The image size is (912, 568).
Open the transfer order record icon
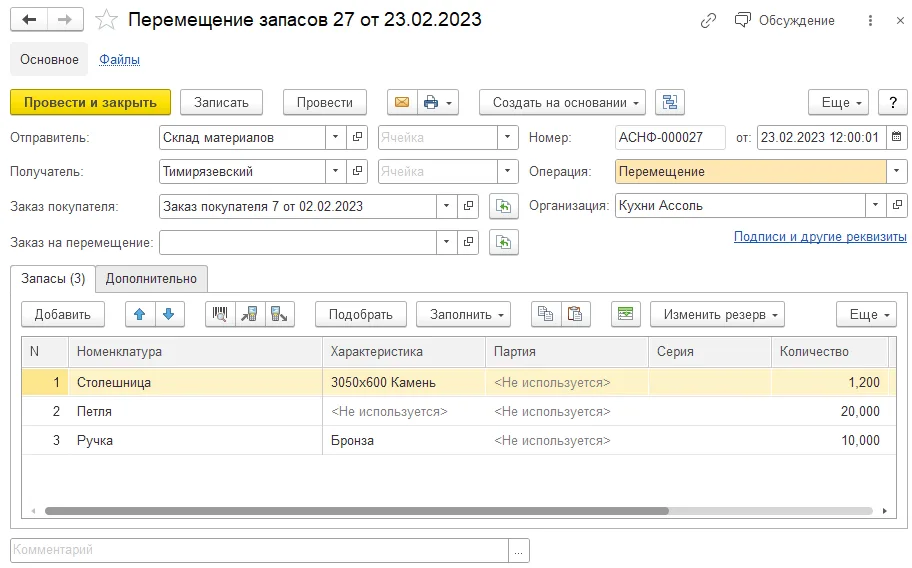click(x=468, y=242)
